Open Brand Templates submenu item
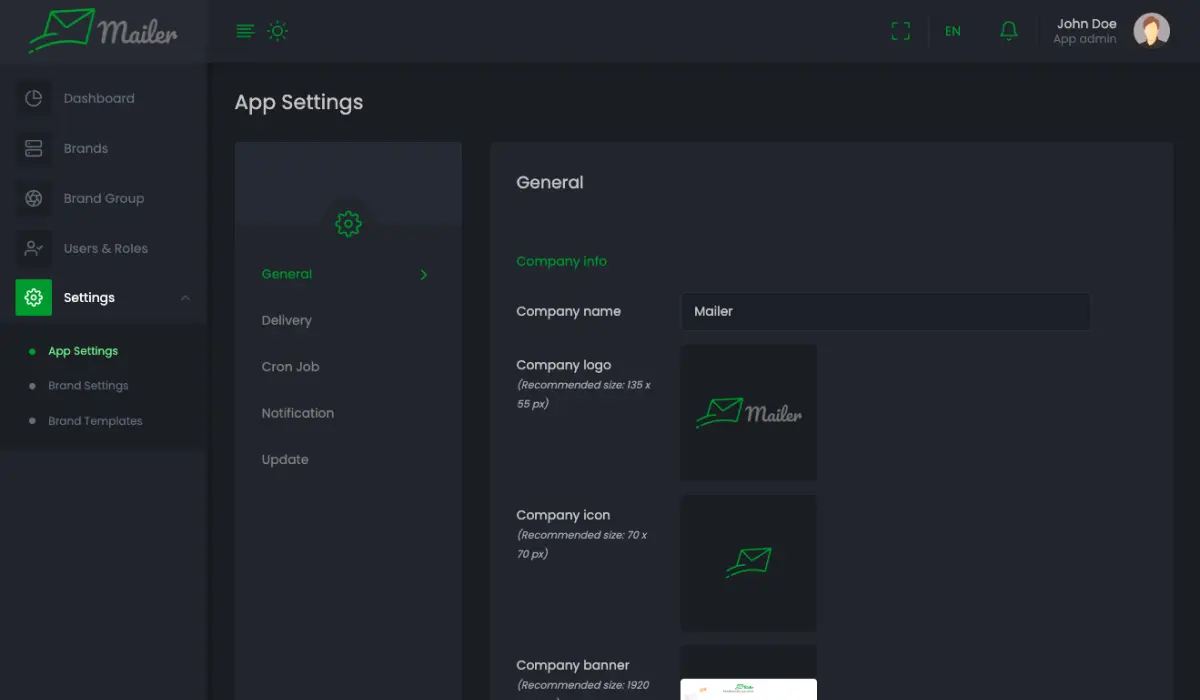The height and width of the screenshot is (700, 1200). tap(95, 421)
